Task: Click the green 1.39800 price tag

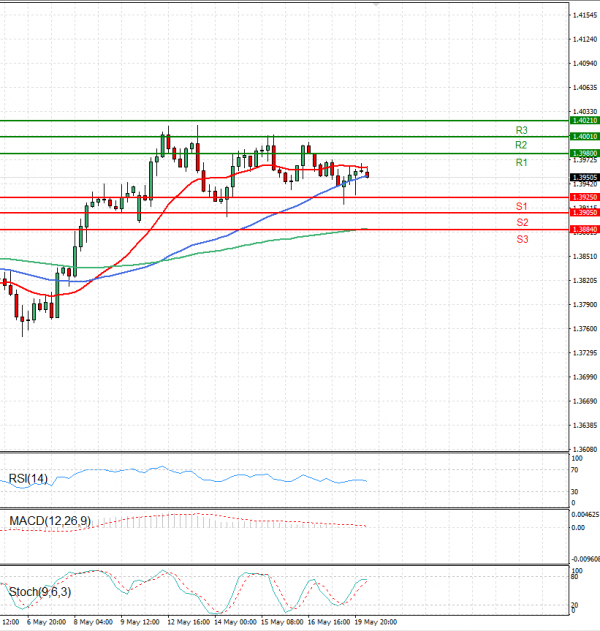Action: [585, 153]
